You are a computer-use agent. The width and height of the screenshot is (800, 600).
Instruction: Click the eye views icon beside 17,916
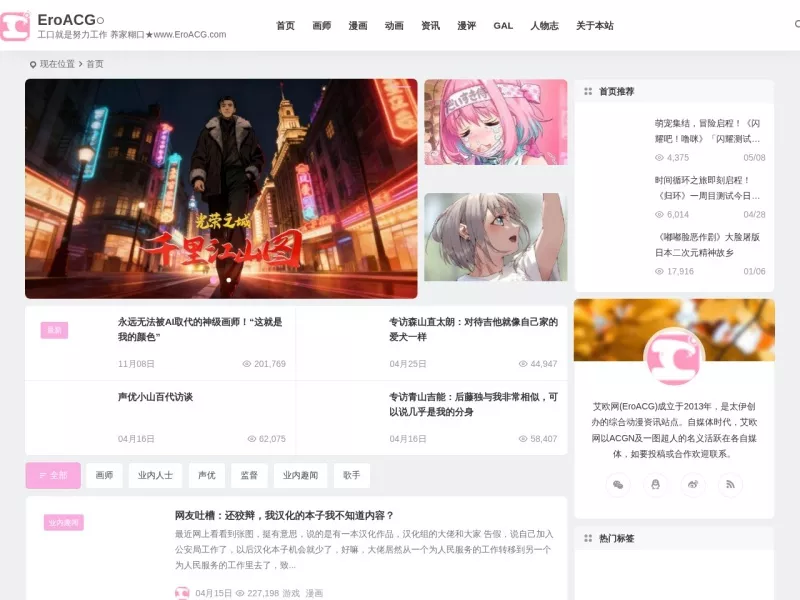click(659, 271)
